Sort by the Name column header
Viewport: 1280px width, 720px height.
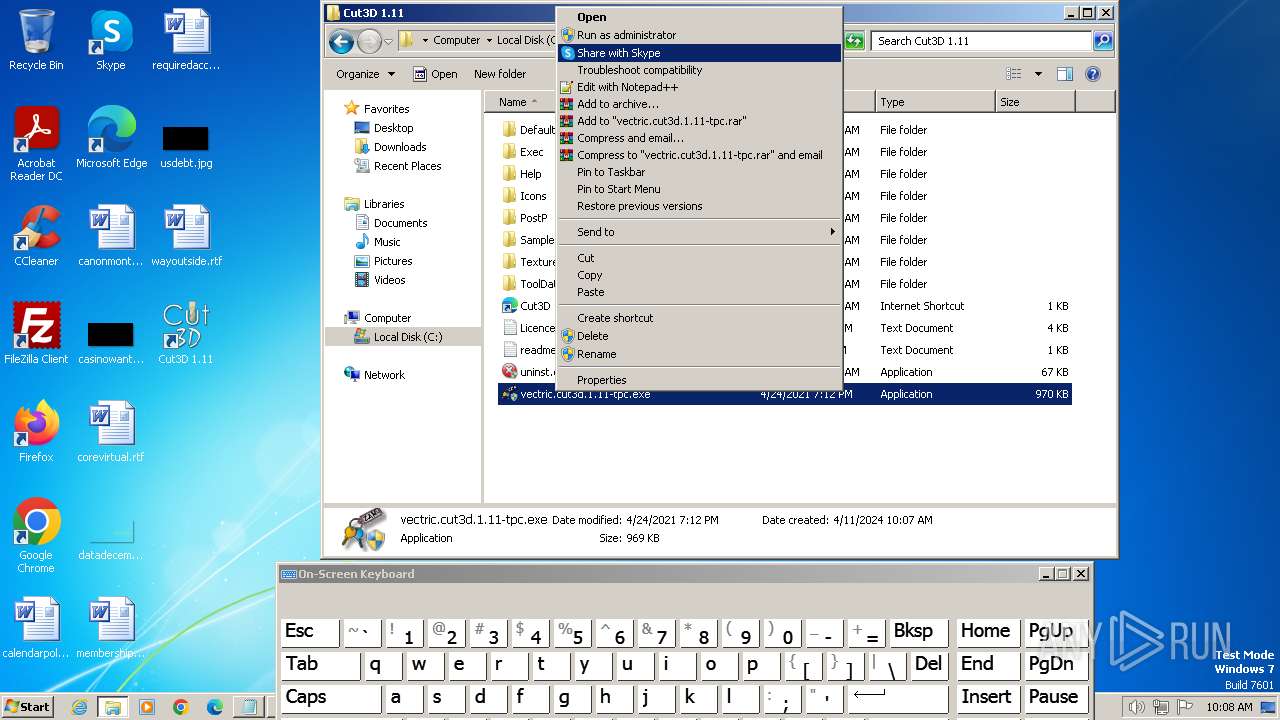(x=519, y=102)
